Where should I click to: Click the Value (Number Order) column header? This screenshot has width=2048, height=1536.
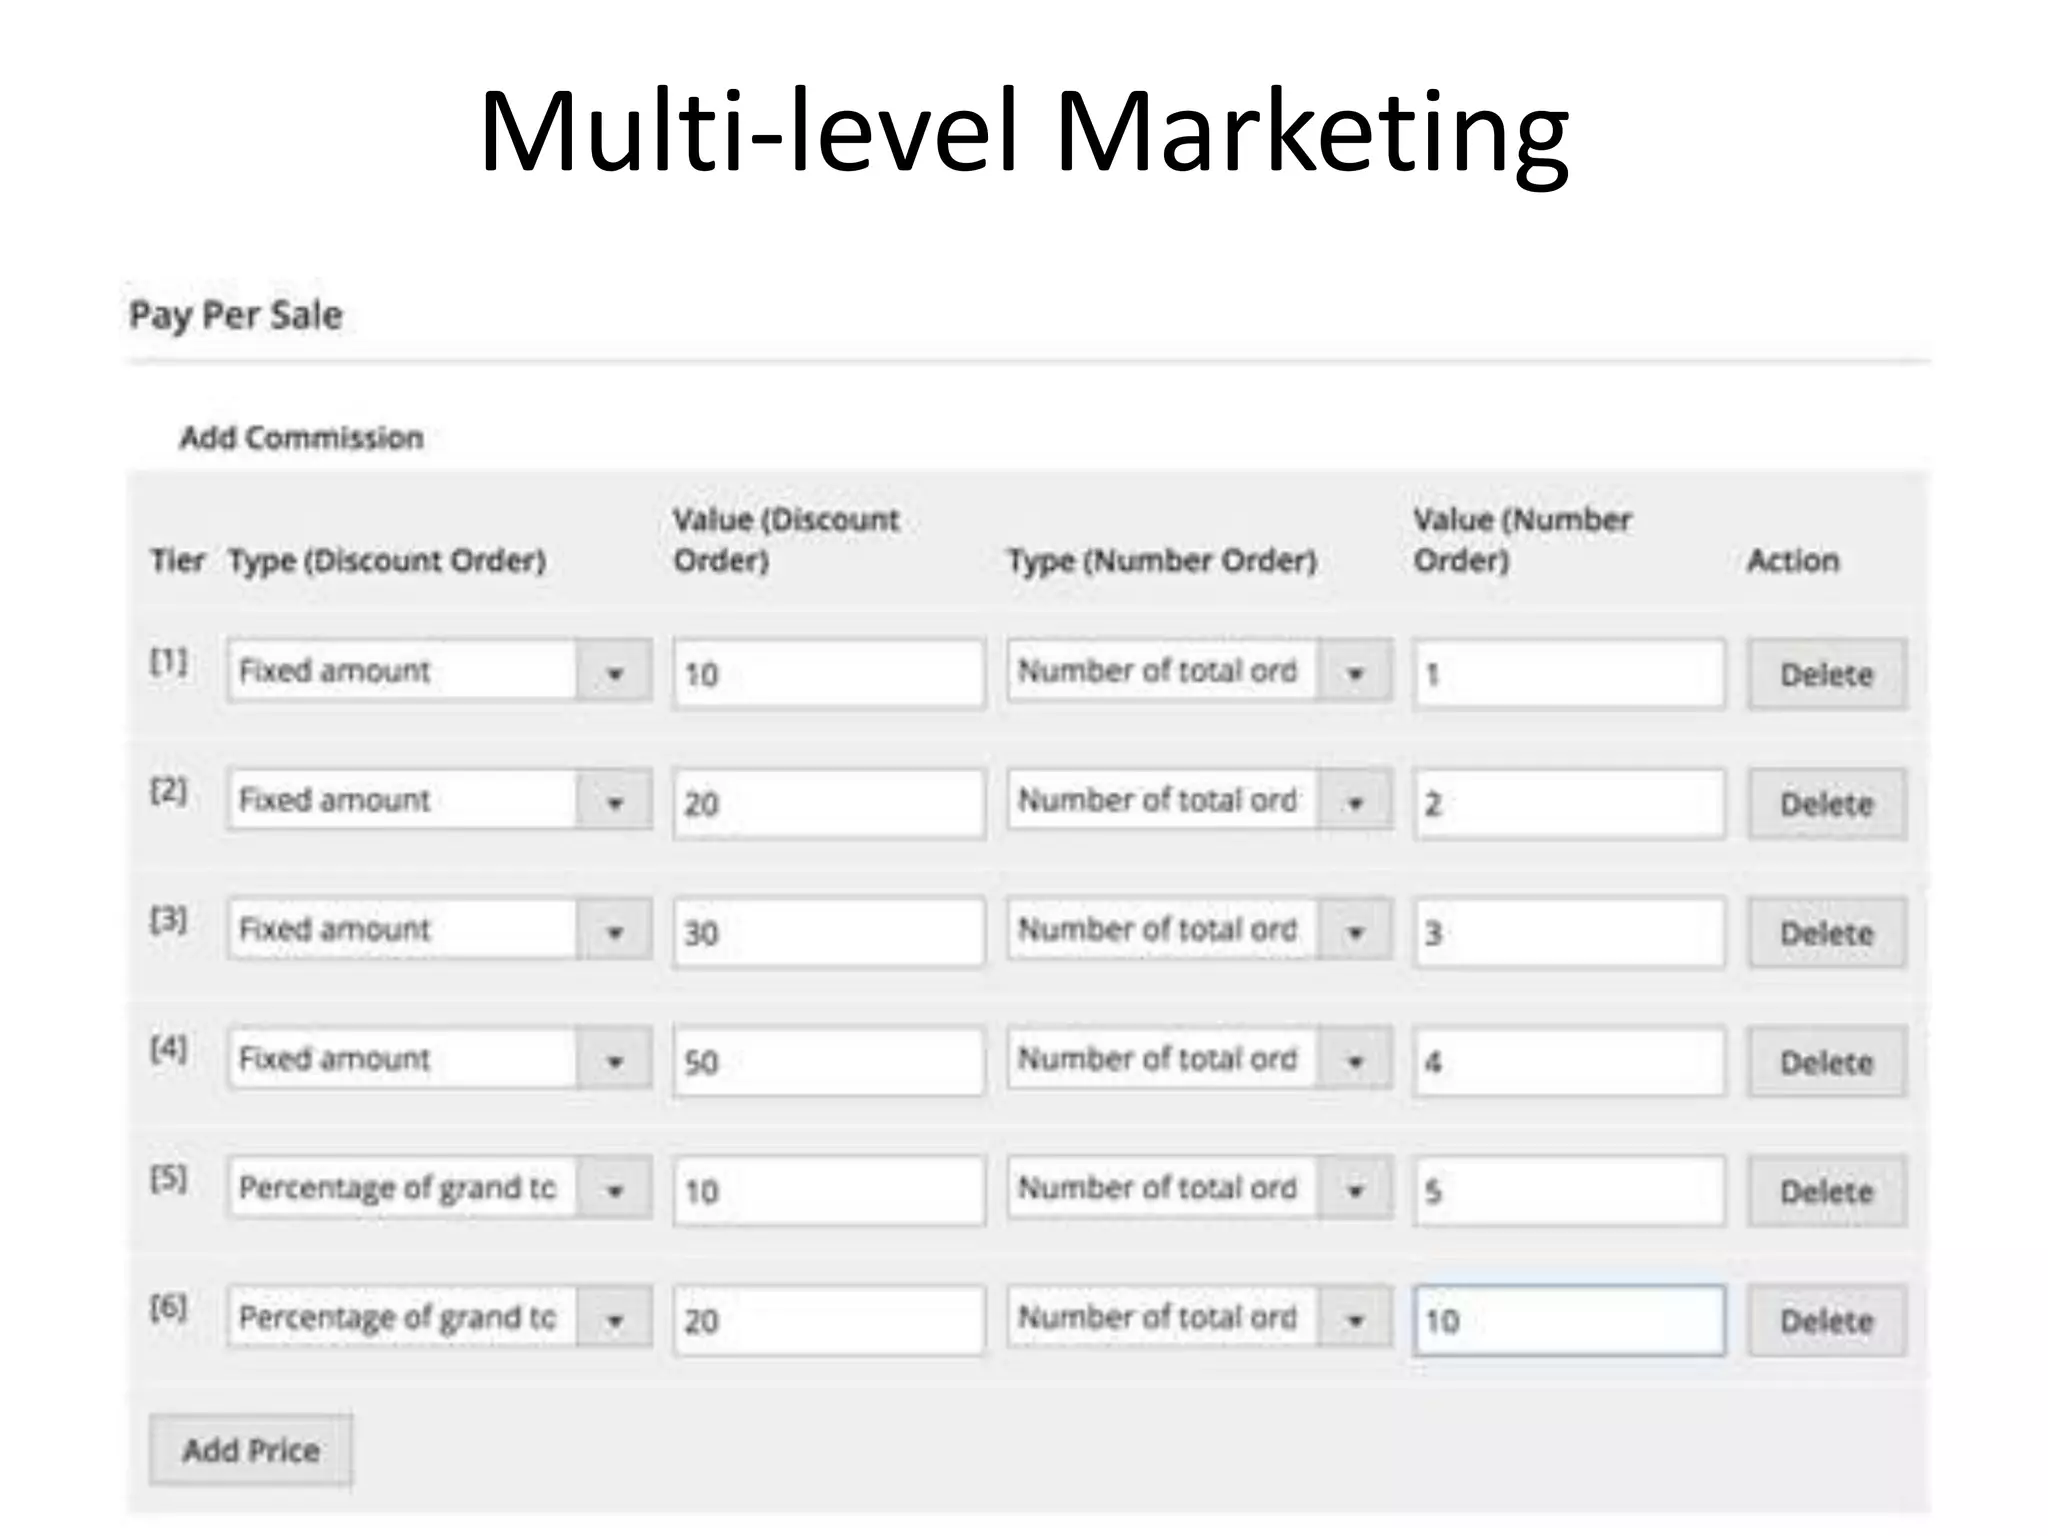point(1522,540)
